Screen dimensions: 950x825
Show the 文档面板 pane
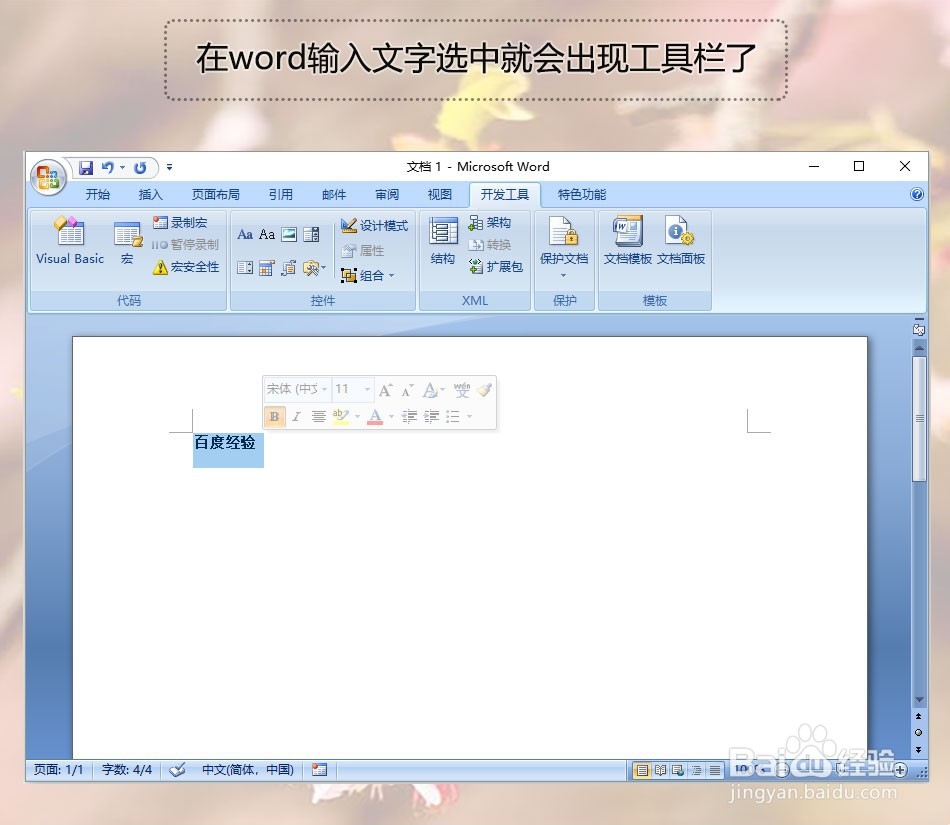(x=681, y=240)
